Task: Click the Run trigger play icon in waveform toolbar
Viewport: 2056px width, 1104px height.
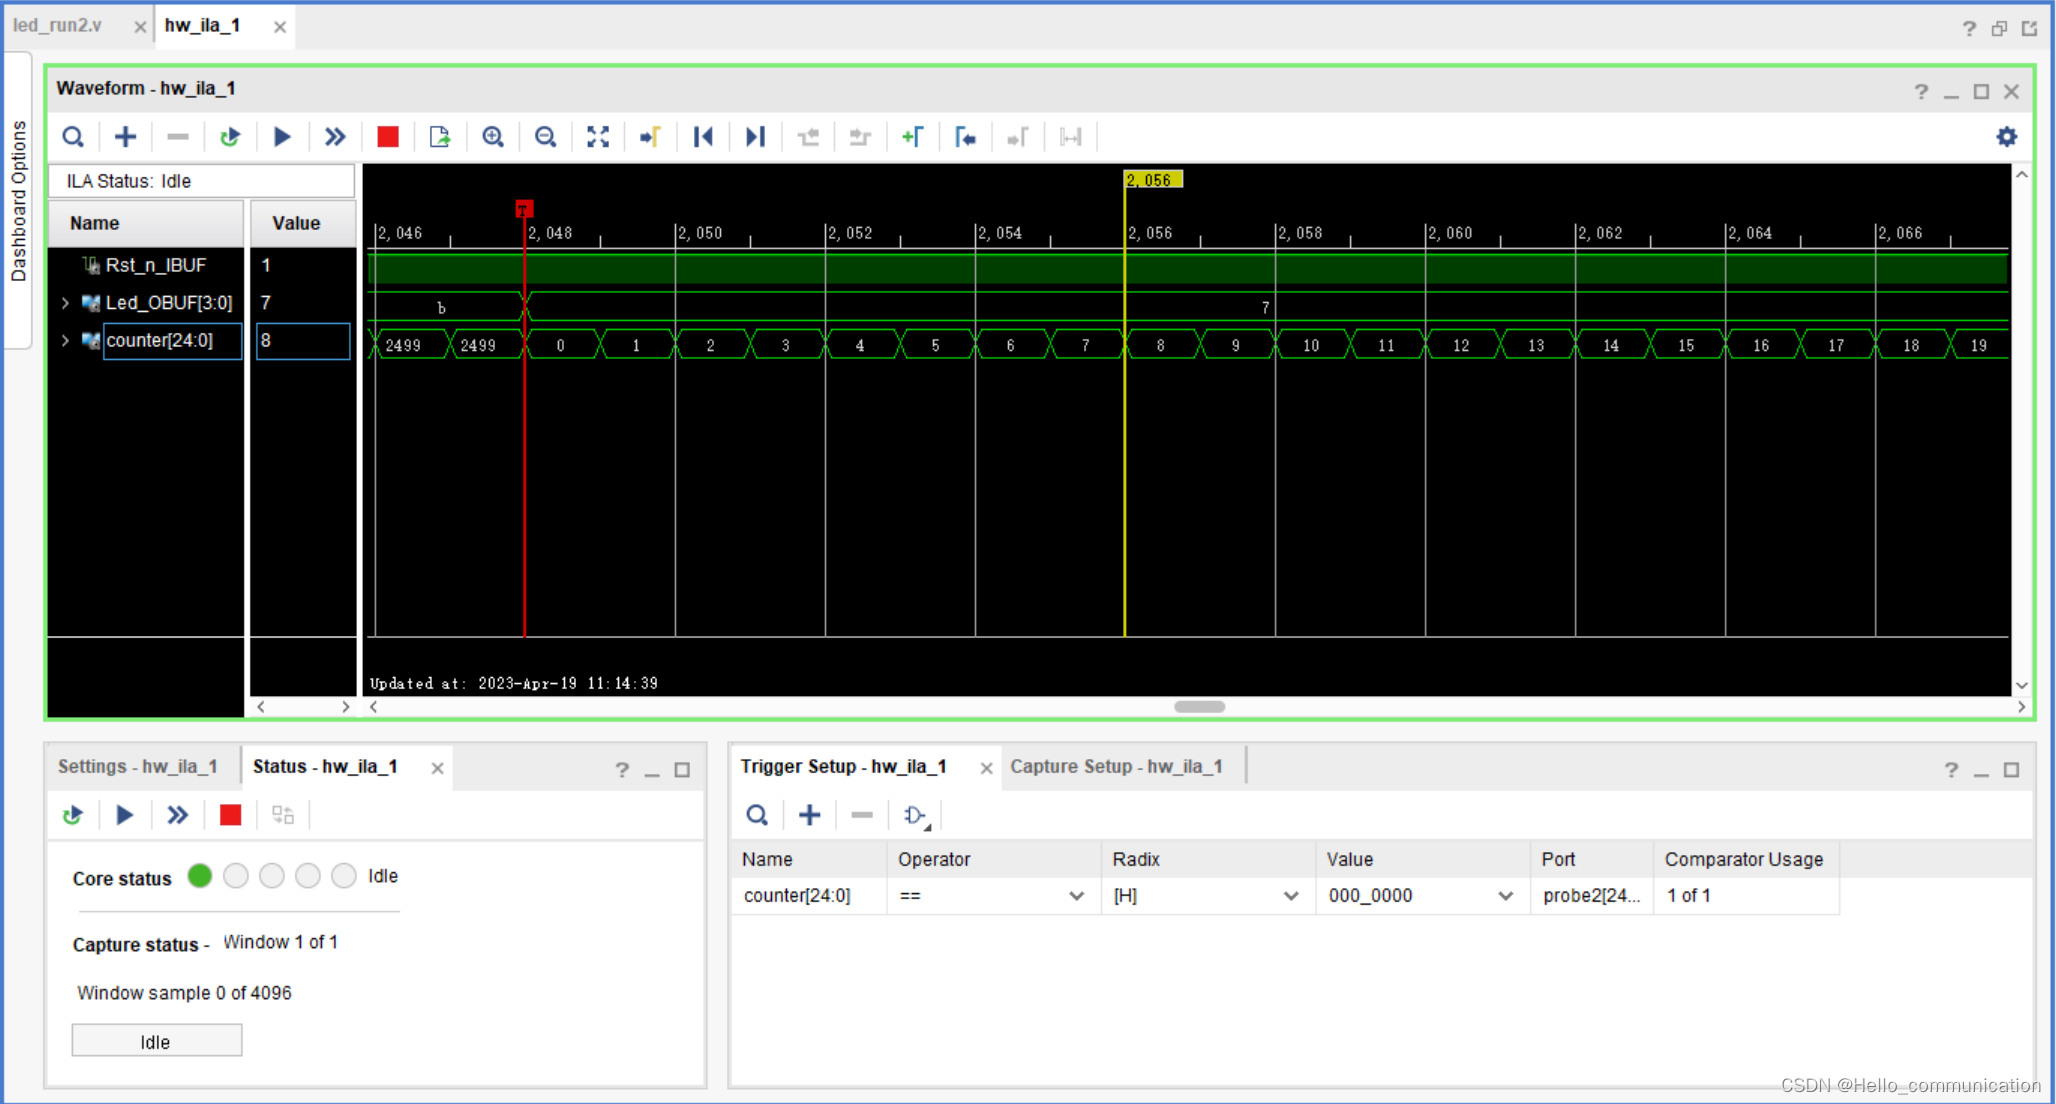Action: click(282, 137)
